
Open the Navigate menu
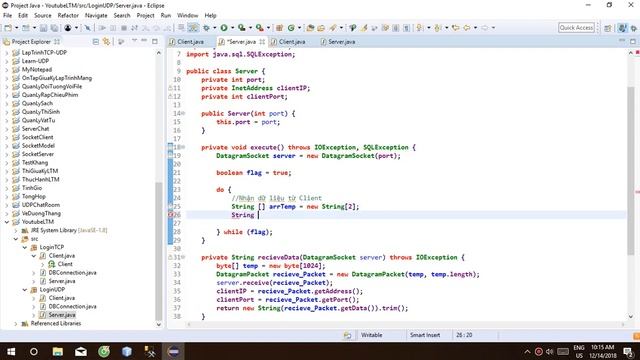(x=96, y=16)
